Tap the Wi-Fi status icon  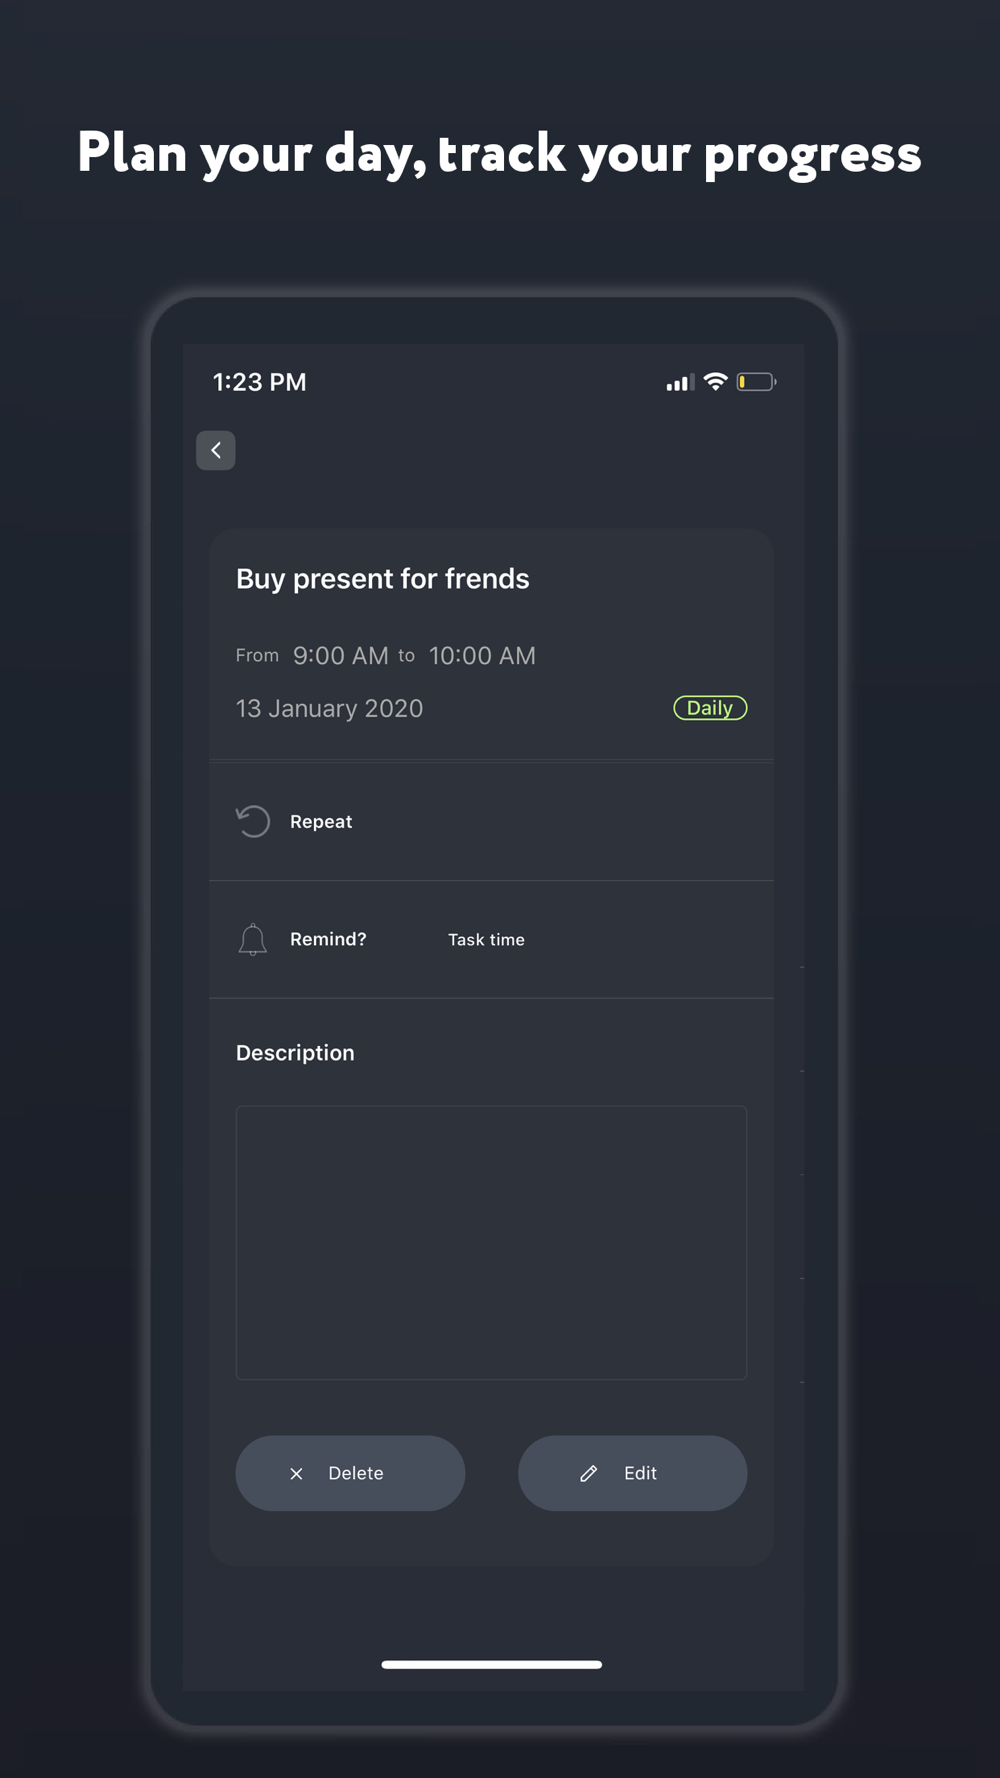715,382
